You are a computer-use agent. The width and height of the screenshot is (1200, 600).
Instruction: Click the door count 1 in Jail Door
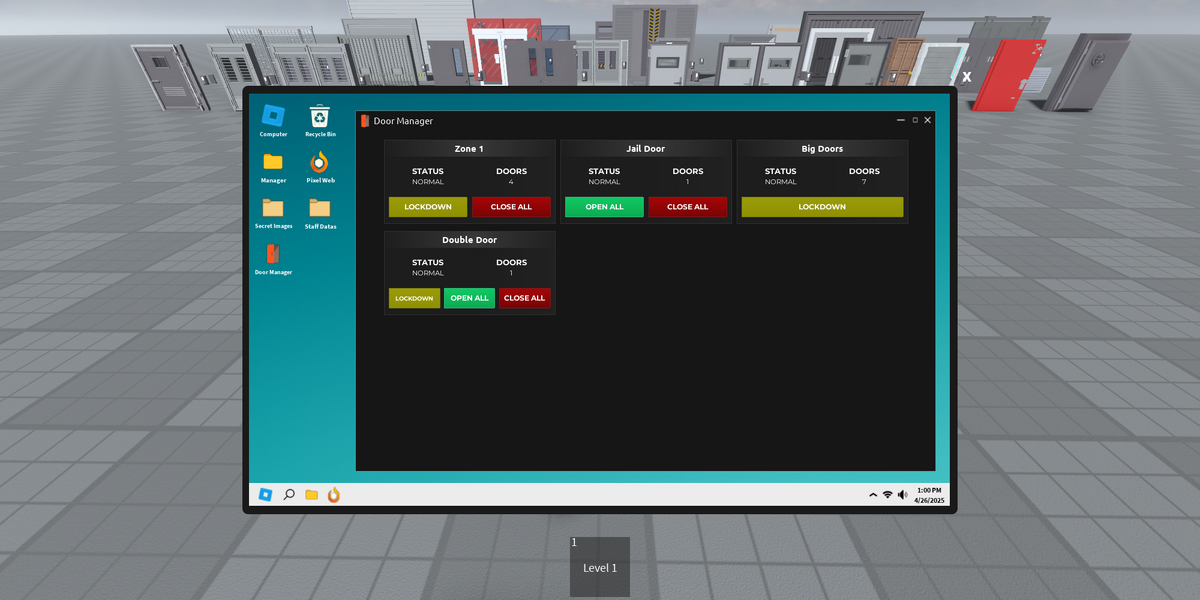[688, 182]
